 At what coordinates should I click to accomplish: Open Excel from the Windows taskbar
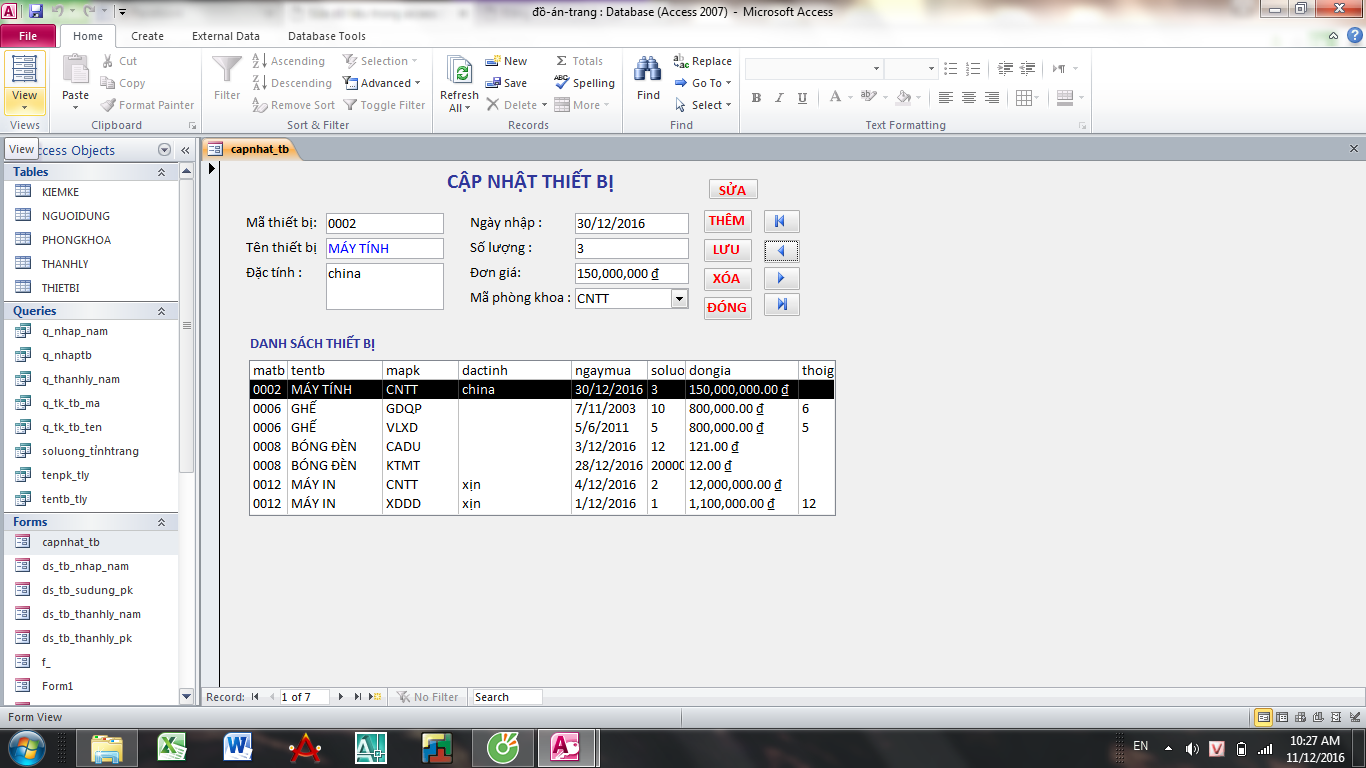(x=172, y=747)
